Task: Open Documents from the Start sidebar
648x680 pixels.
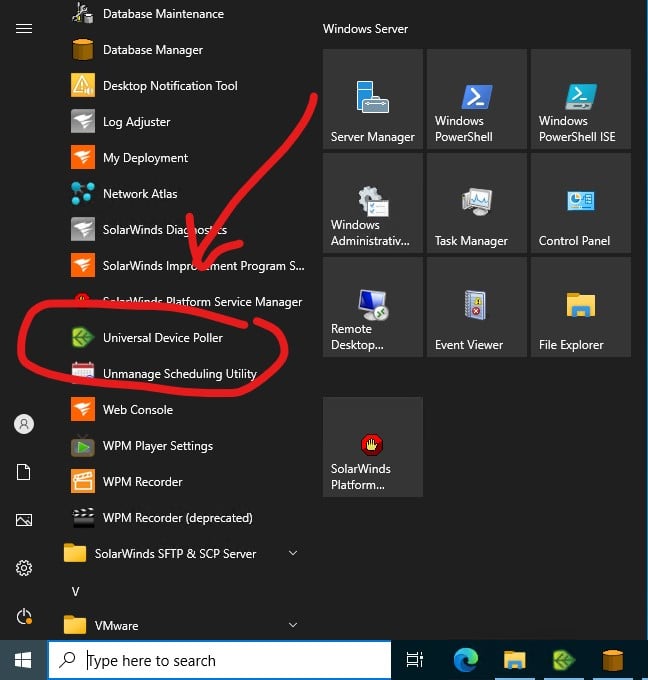Action: [24, 472]
